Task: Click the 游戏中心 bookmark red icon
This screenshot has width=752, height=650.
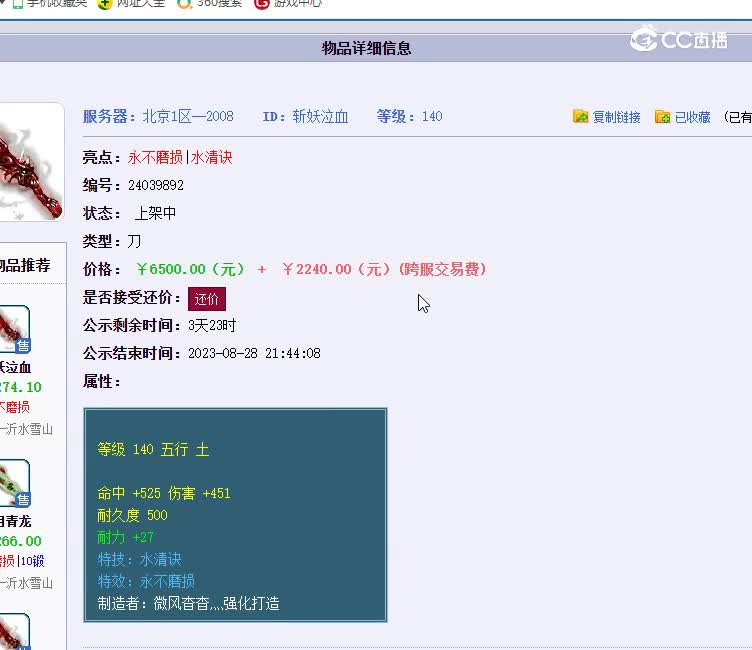Action: coord(262,4)
